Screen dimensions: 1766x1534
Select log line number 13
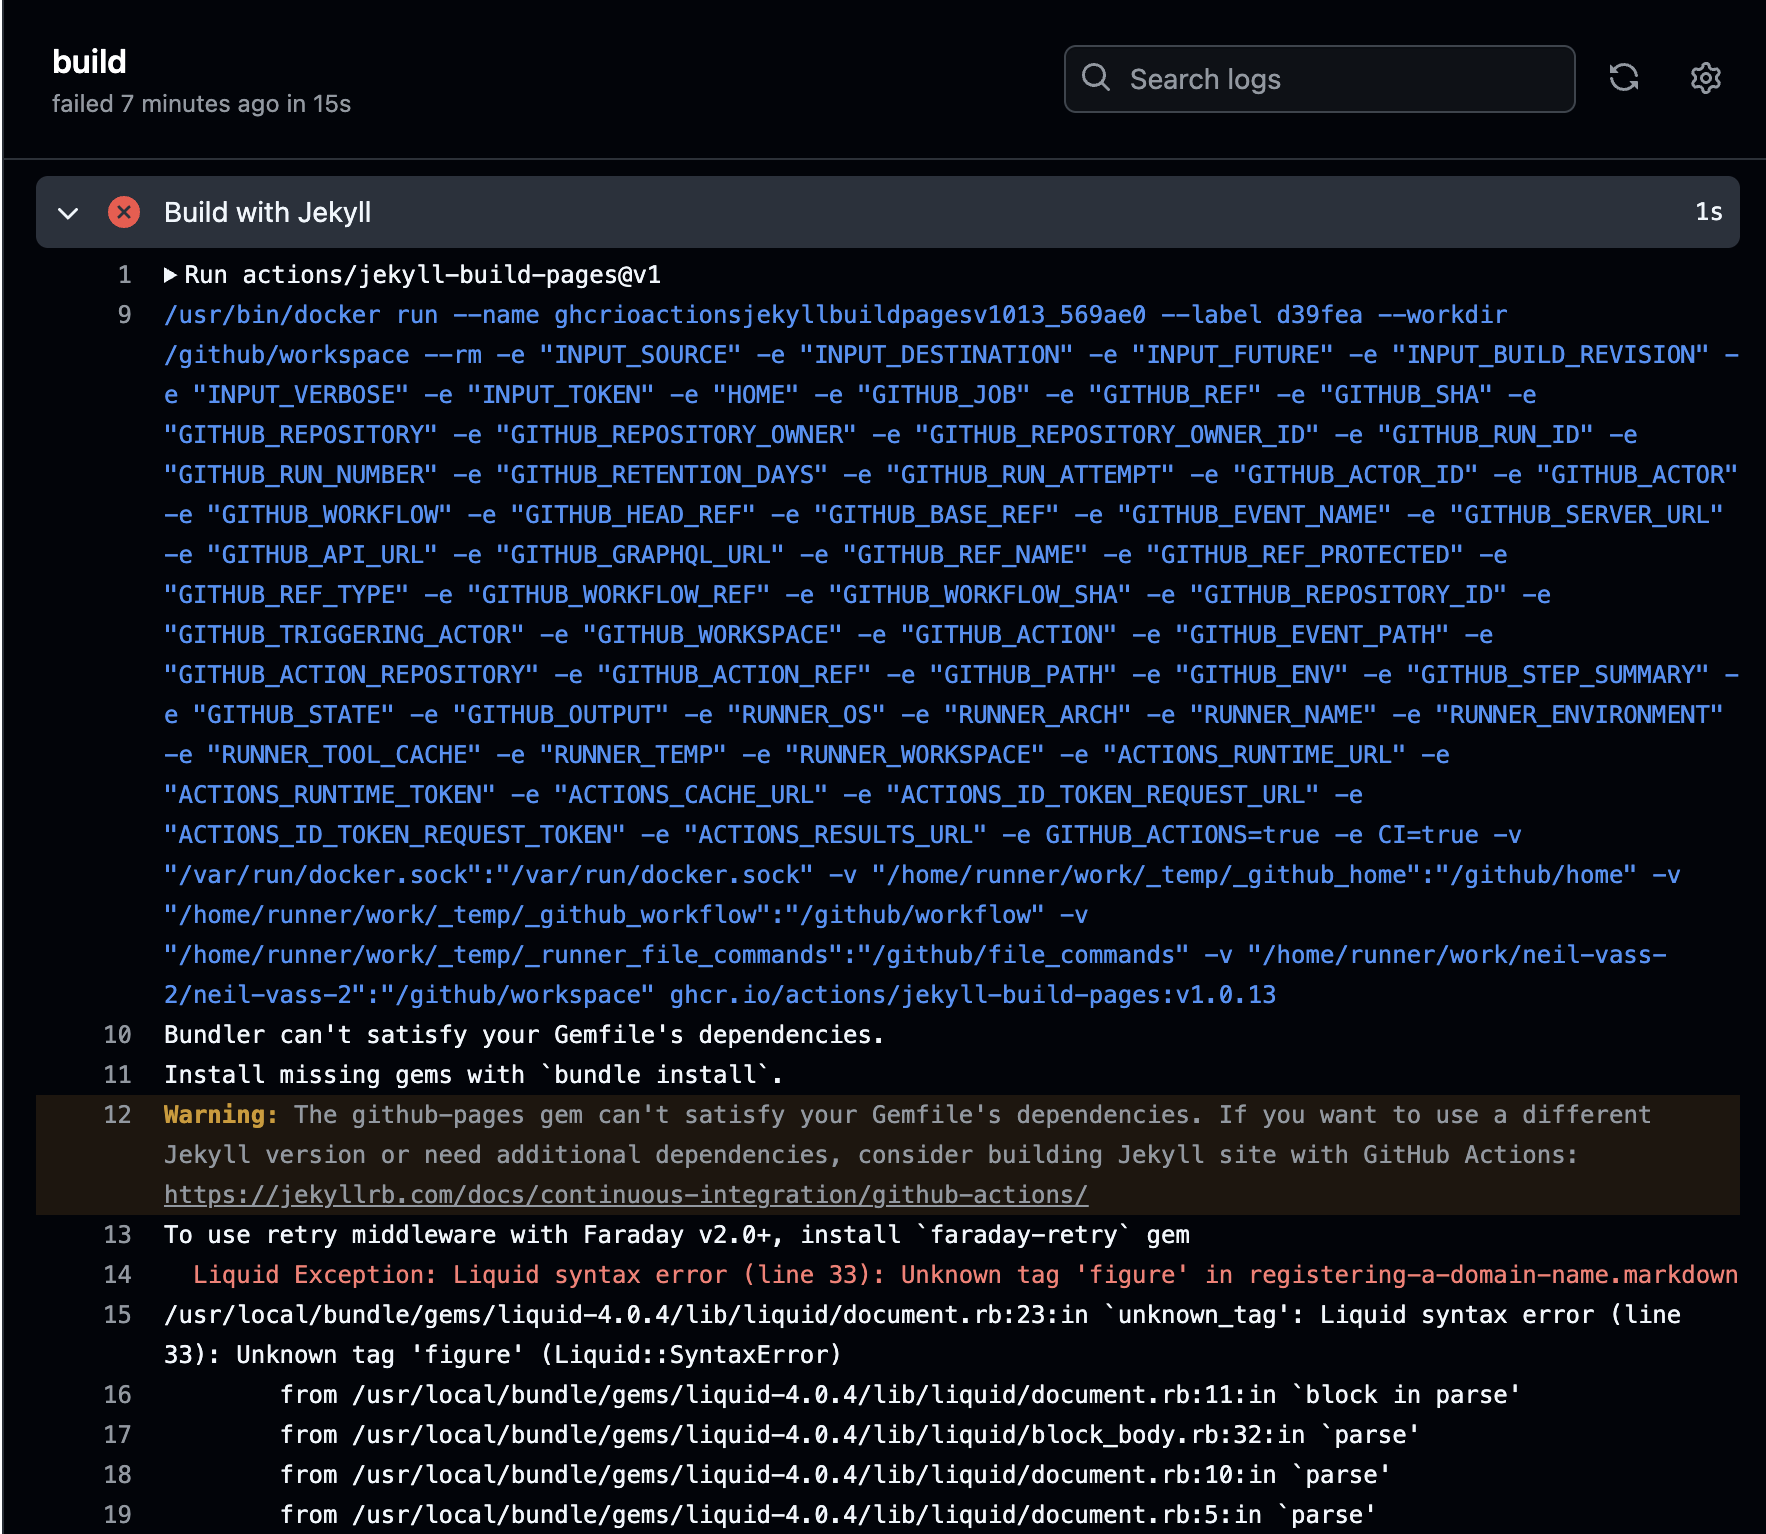(x=118, y=1235)
